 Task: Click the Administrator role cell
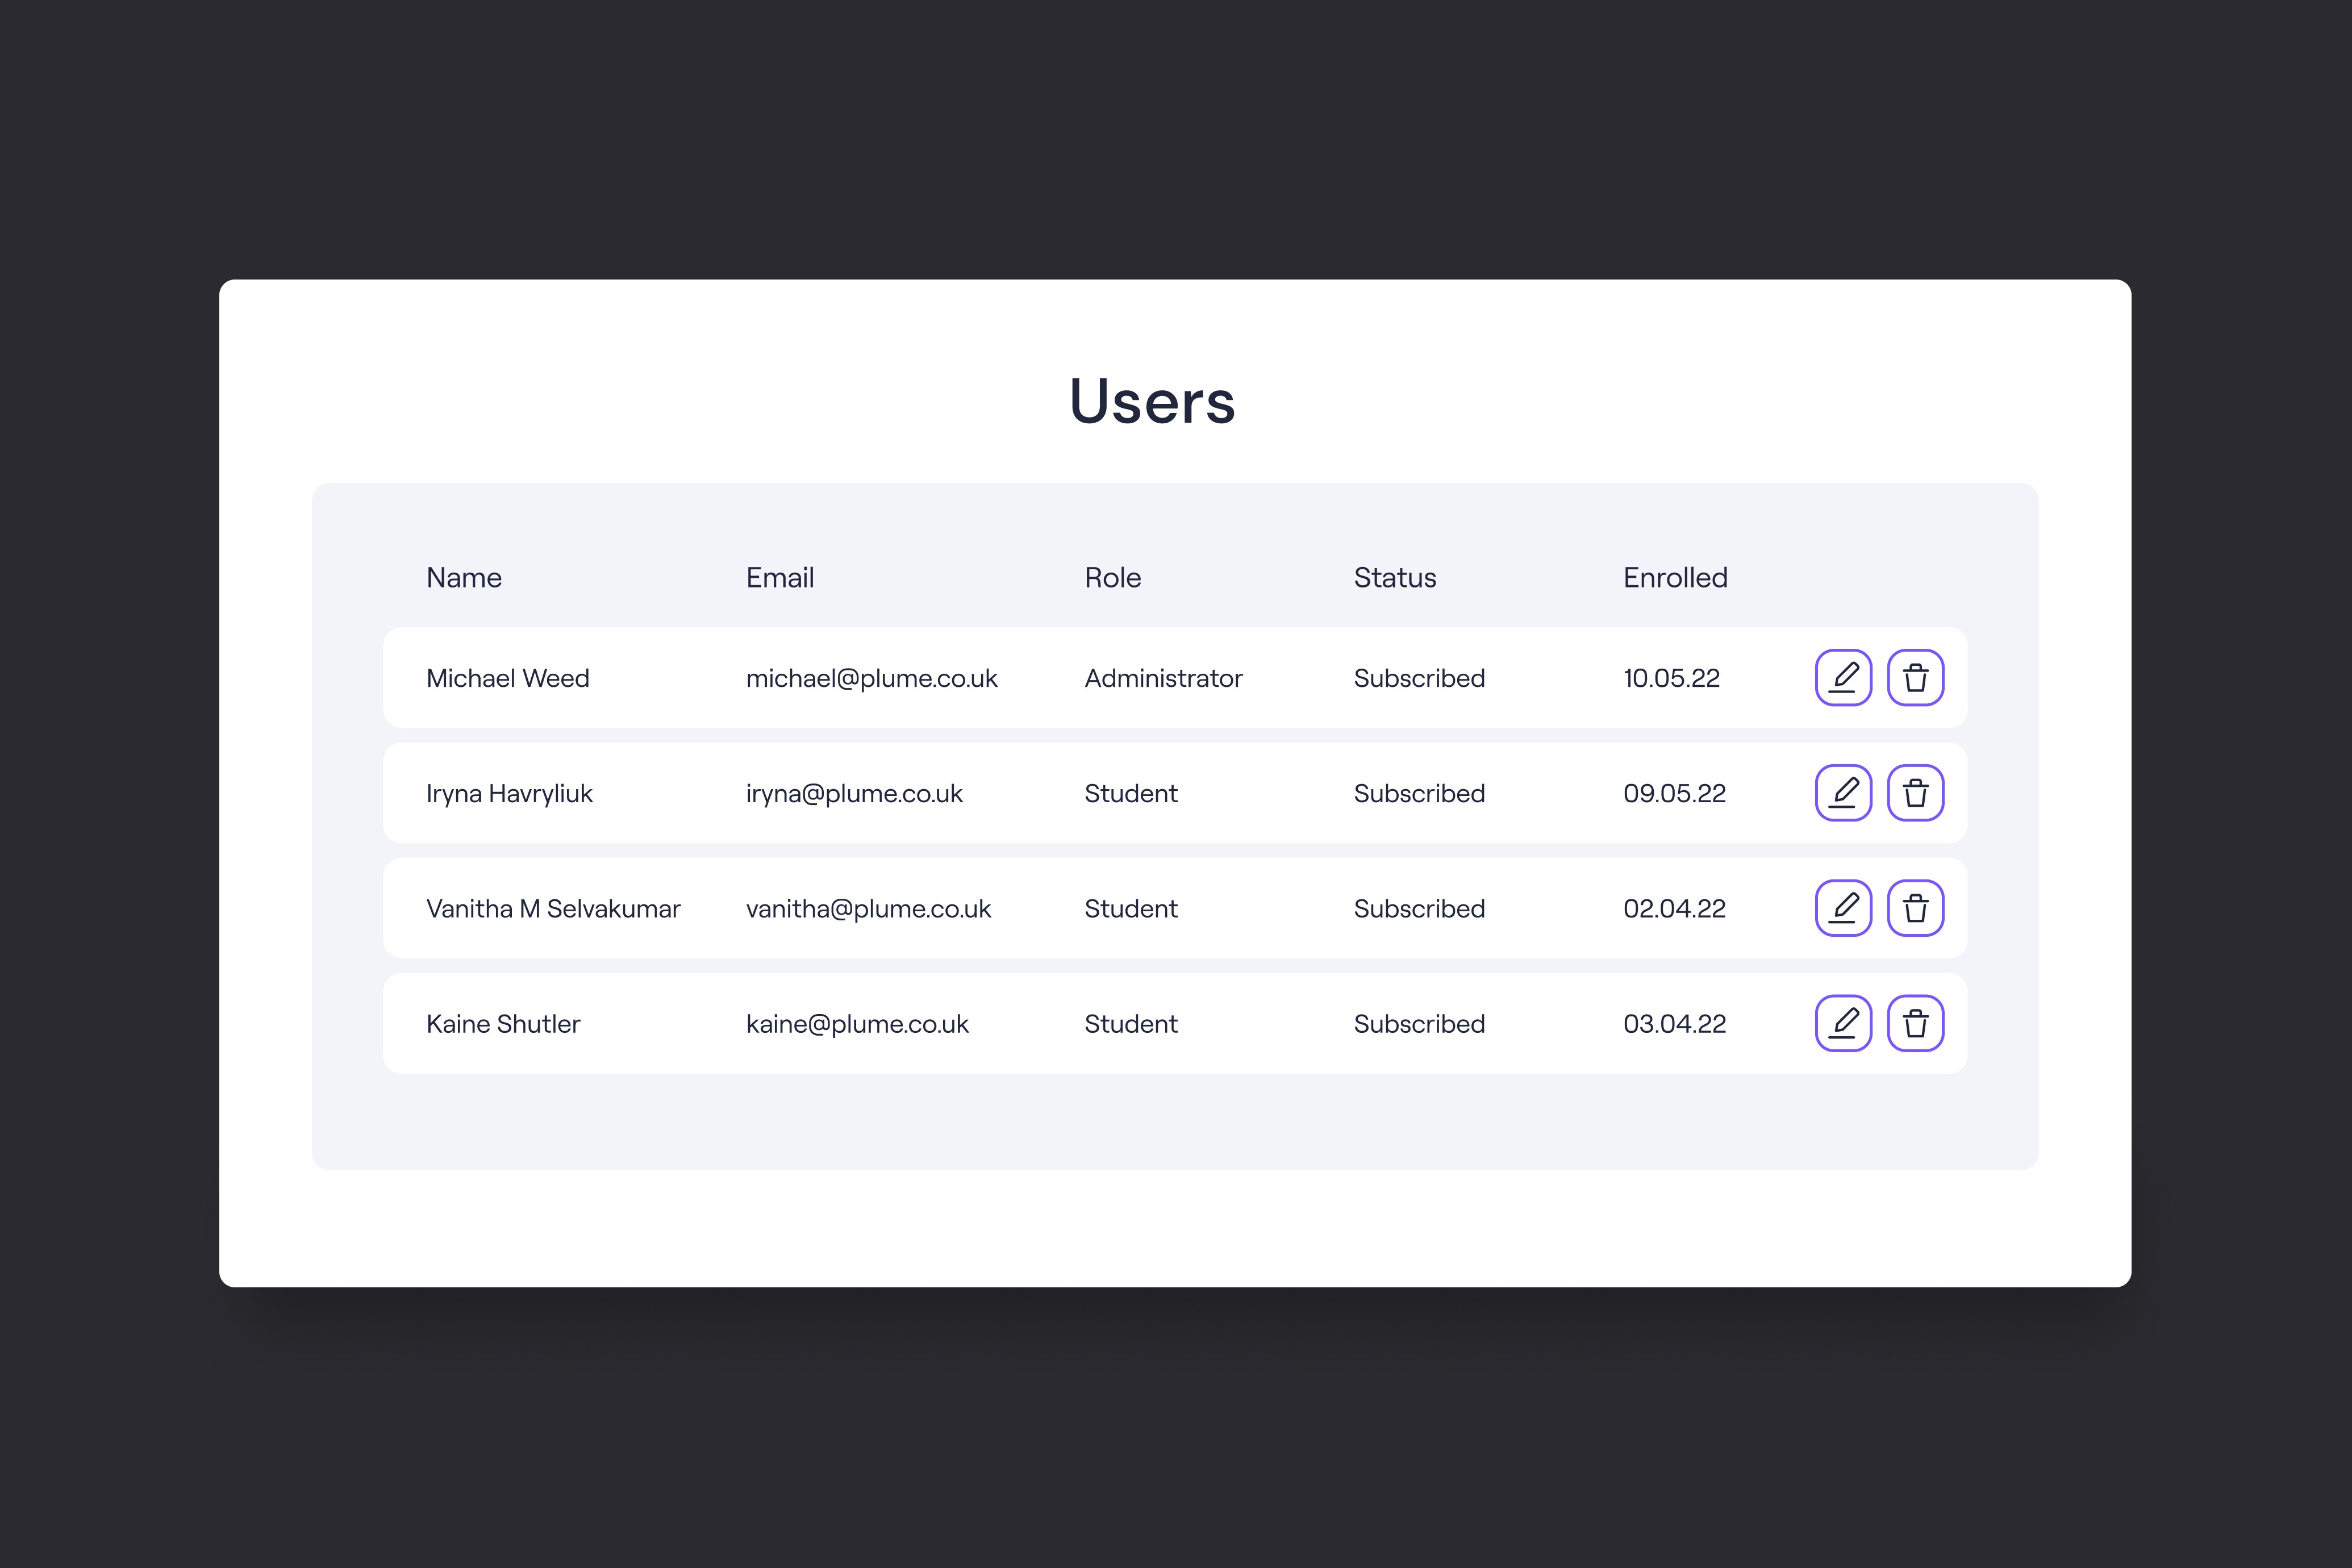coord(1163,679)
